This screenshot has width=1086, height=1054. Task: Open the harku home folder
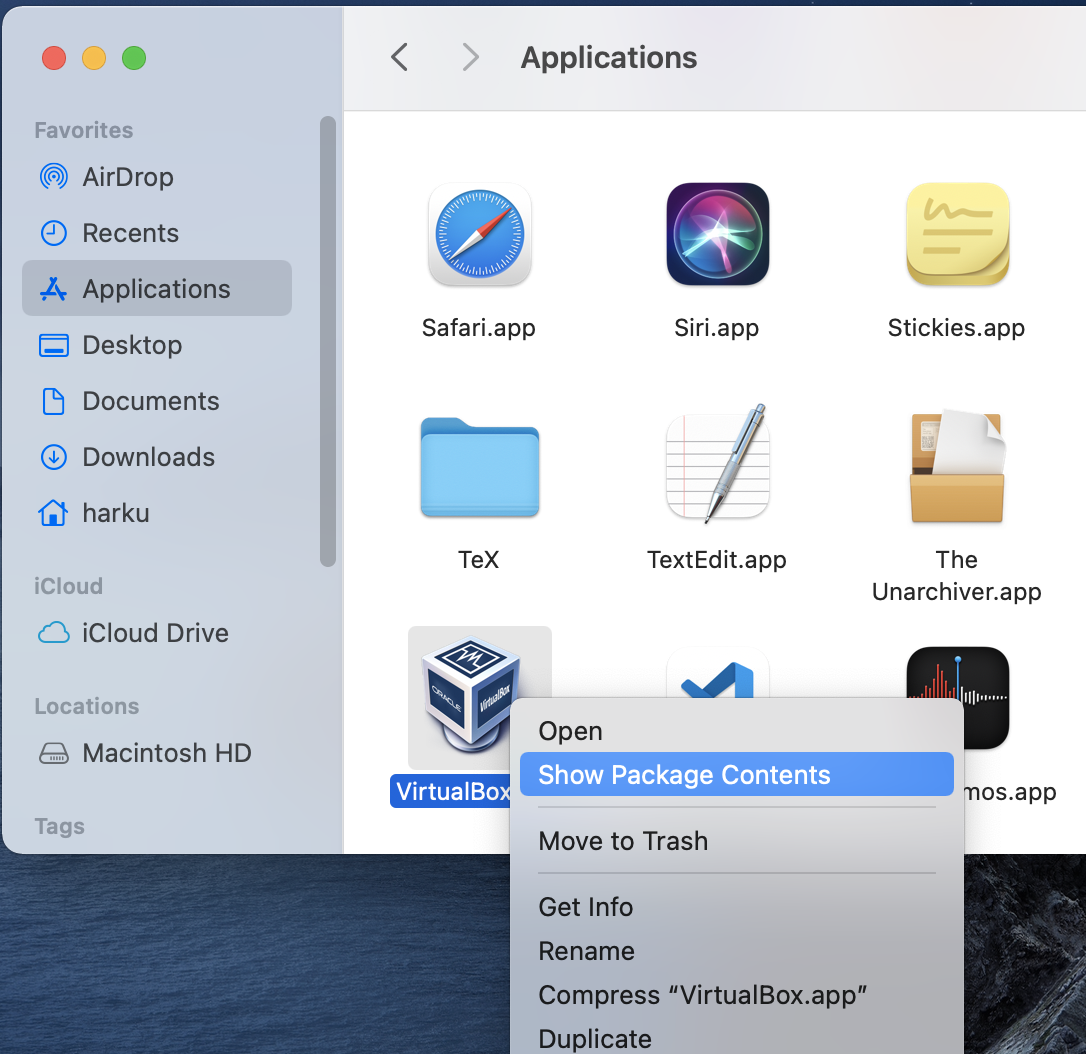[x=157, y=513]
